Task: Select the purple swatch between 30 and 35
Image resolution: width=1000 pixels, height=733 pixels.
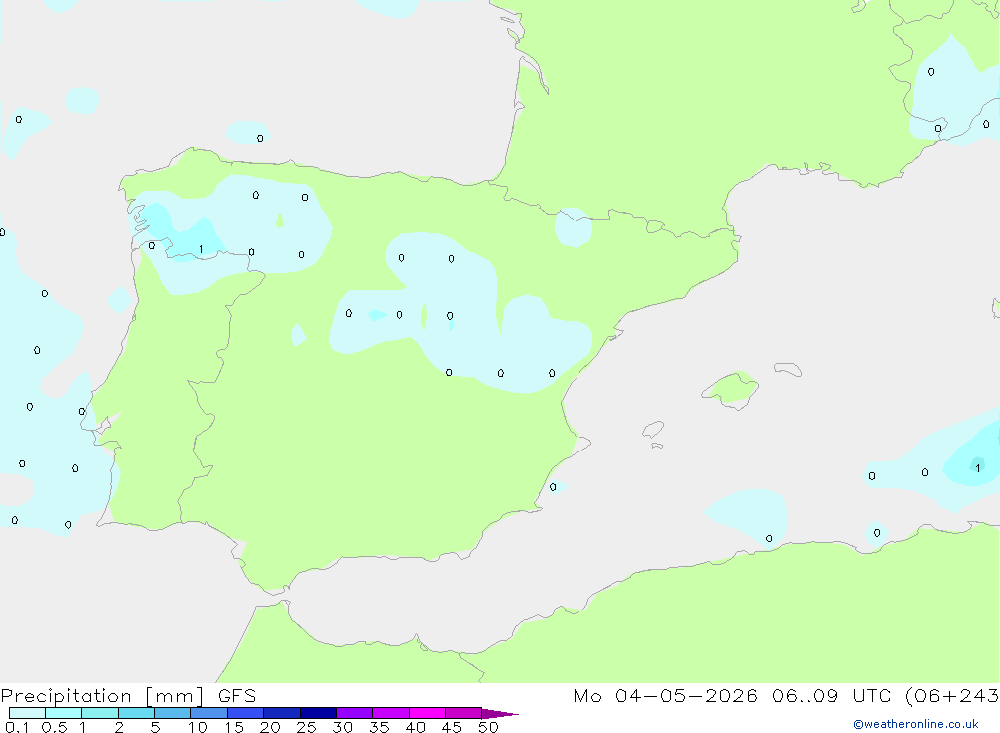Action: coord(355,713)
